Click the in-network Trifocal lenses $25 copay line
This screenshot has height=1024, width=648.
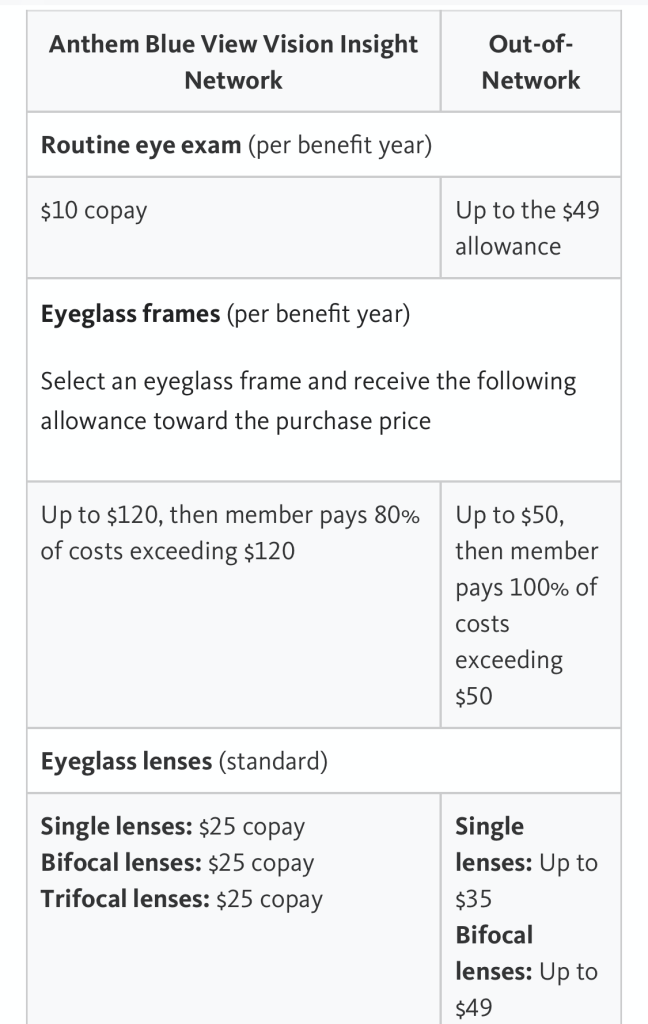click(x=181, y=899)
